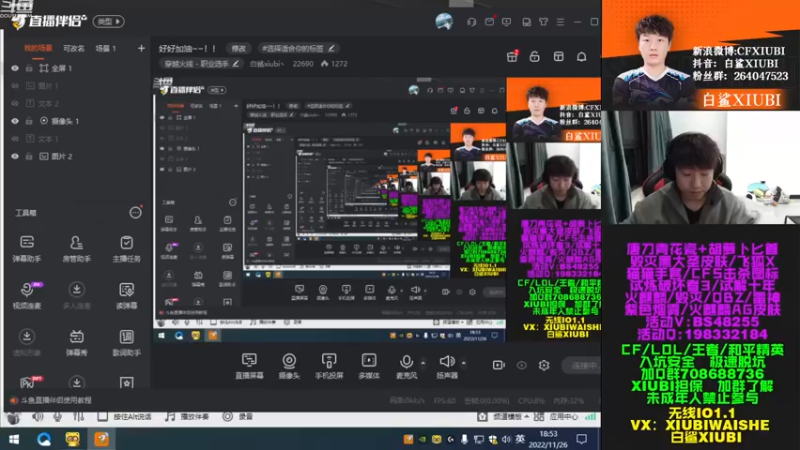Open the yellow Douyu app on taskbar
Screen dimensions: 800x450
tap(72, 439)
